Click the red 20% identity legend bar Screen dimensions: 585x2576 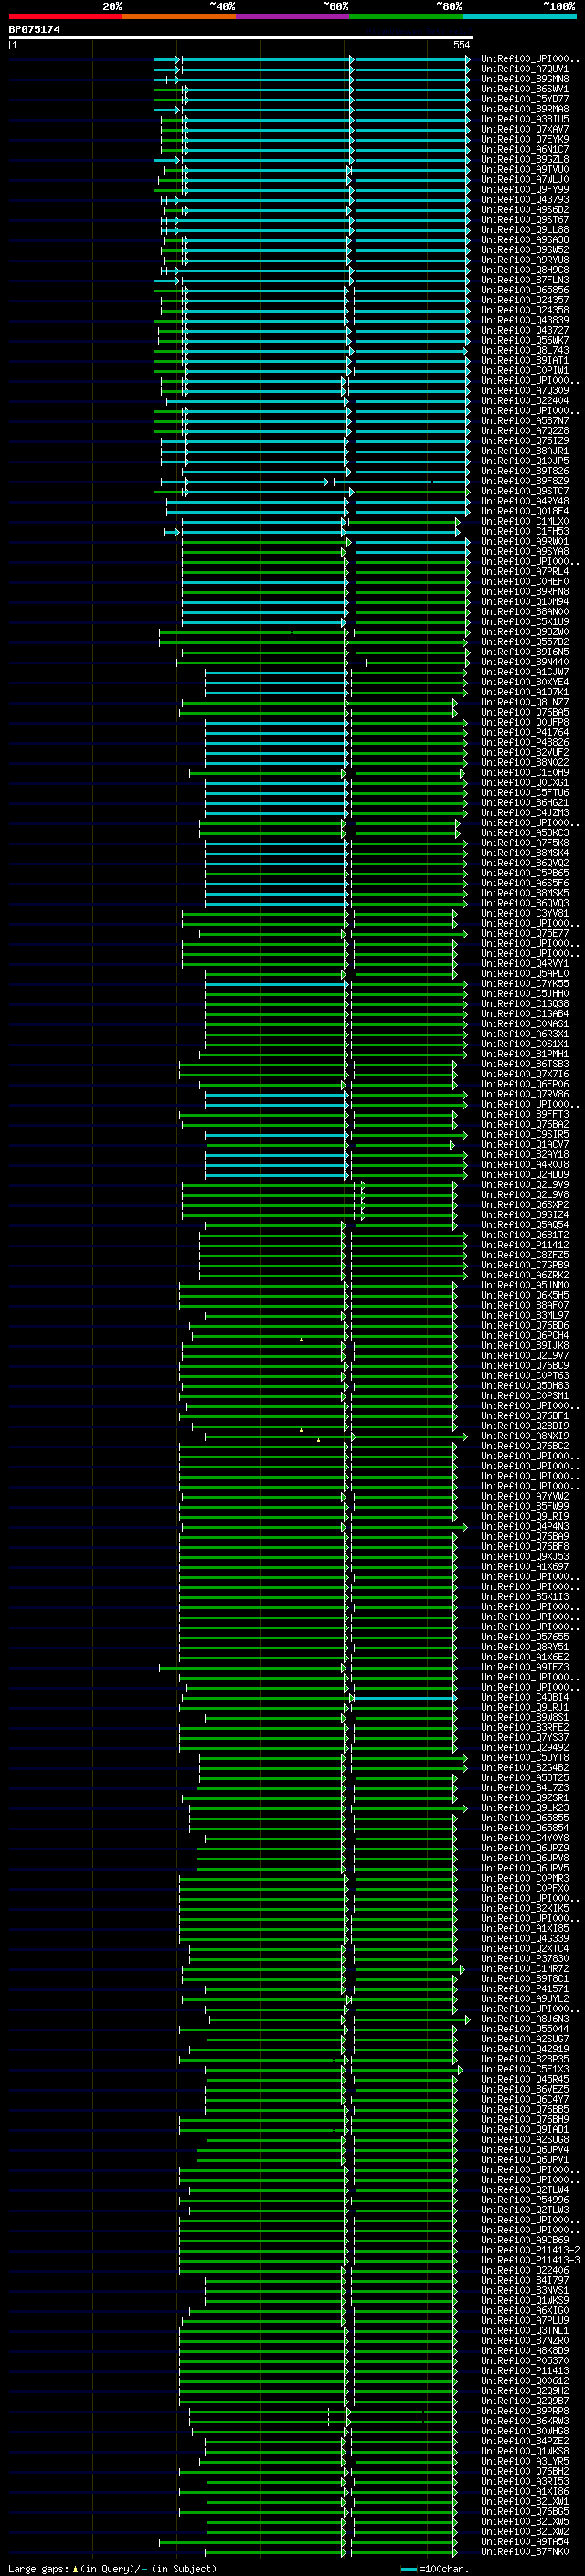point(65,16)
